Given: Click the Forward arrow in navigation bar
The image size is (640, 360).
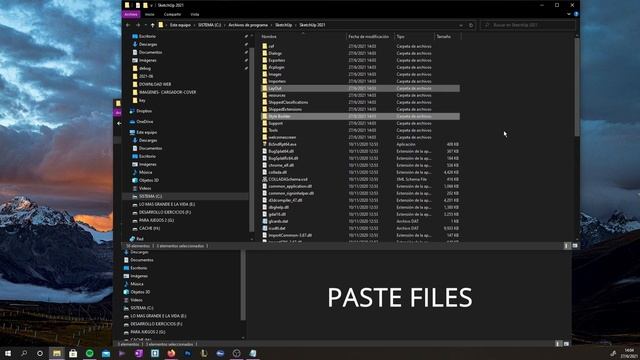Looking at the screenshot, I should point(138,25).
